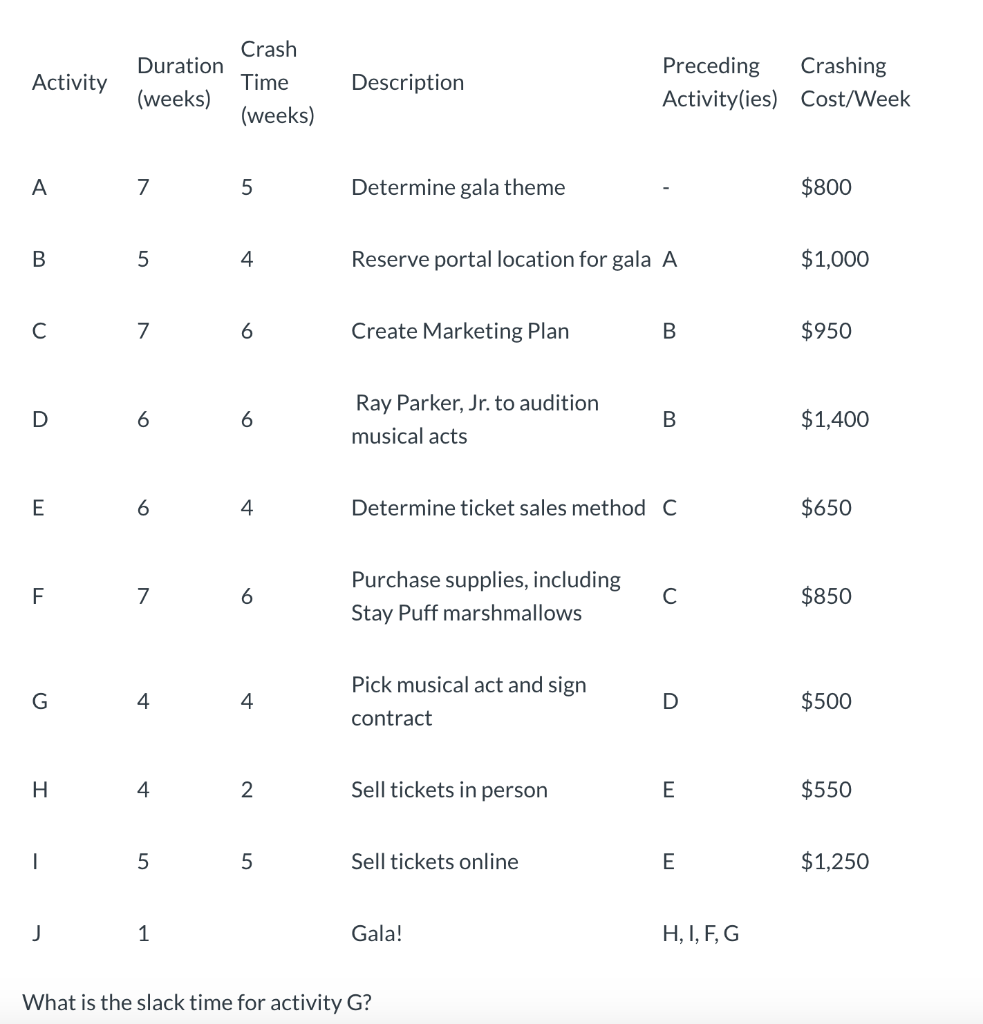Click the 'Gala!' description
This screenshot has height=1024, width=983.
(x=377, y=934)
